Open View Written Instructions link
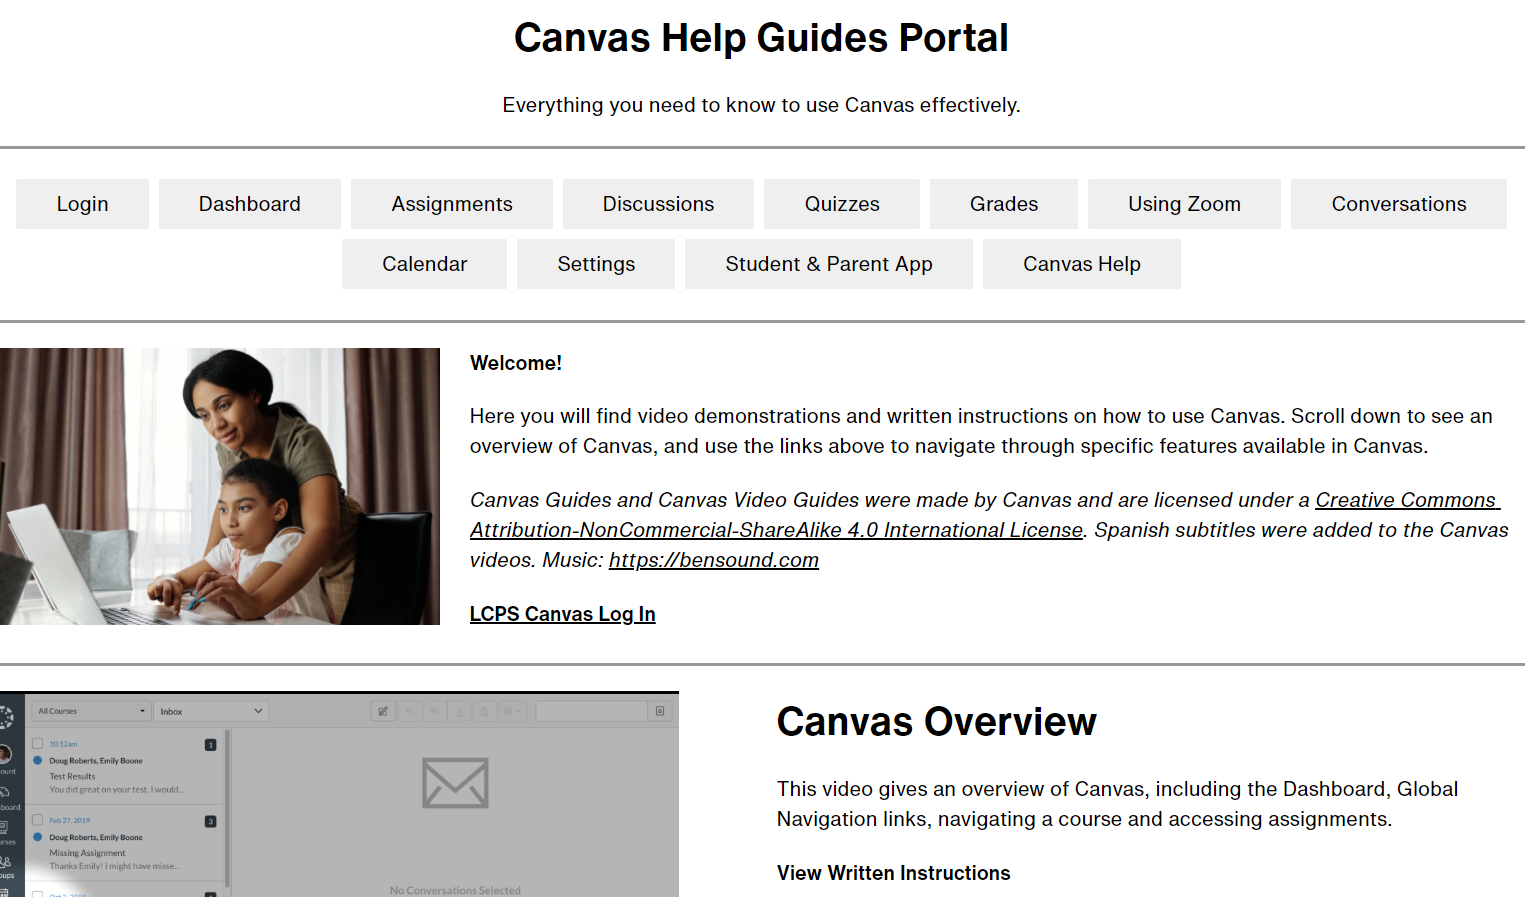Screen dimensions: 1525x897 tap(894, 873)
